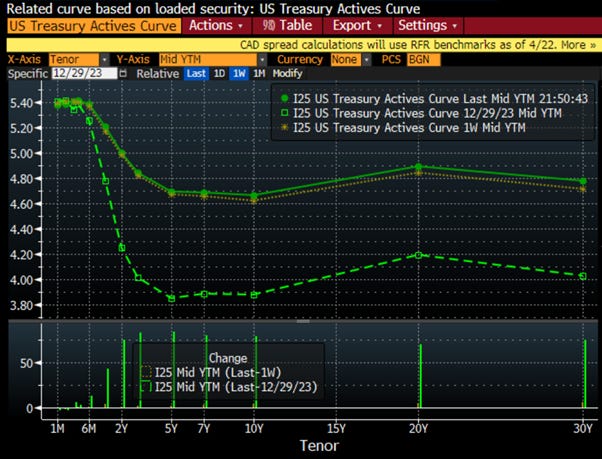Click the 2Y change bar in lower panel
The image size is (602, 459).
pos(124,374)
